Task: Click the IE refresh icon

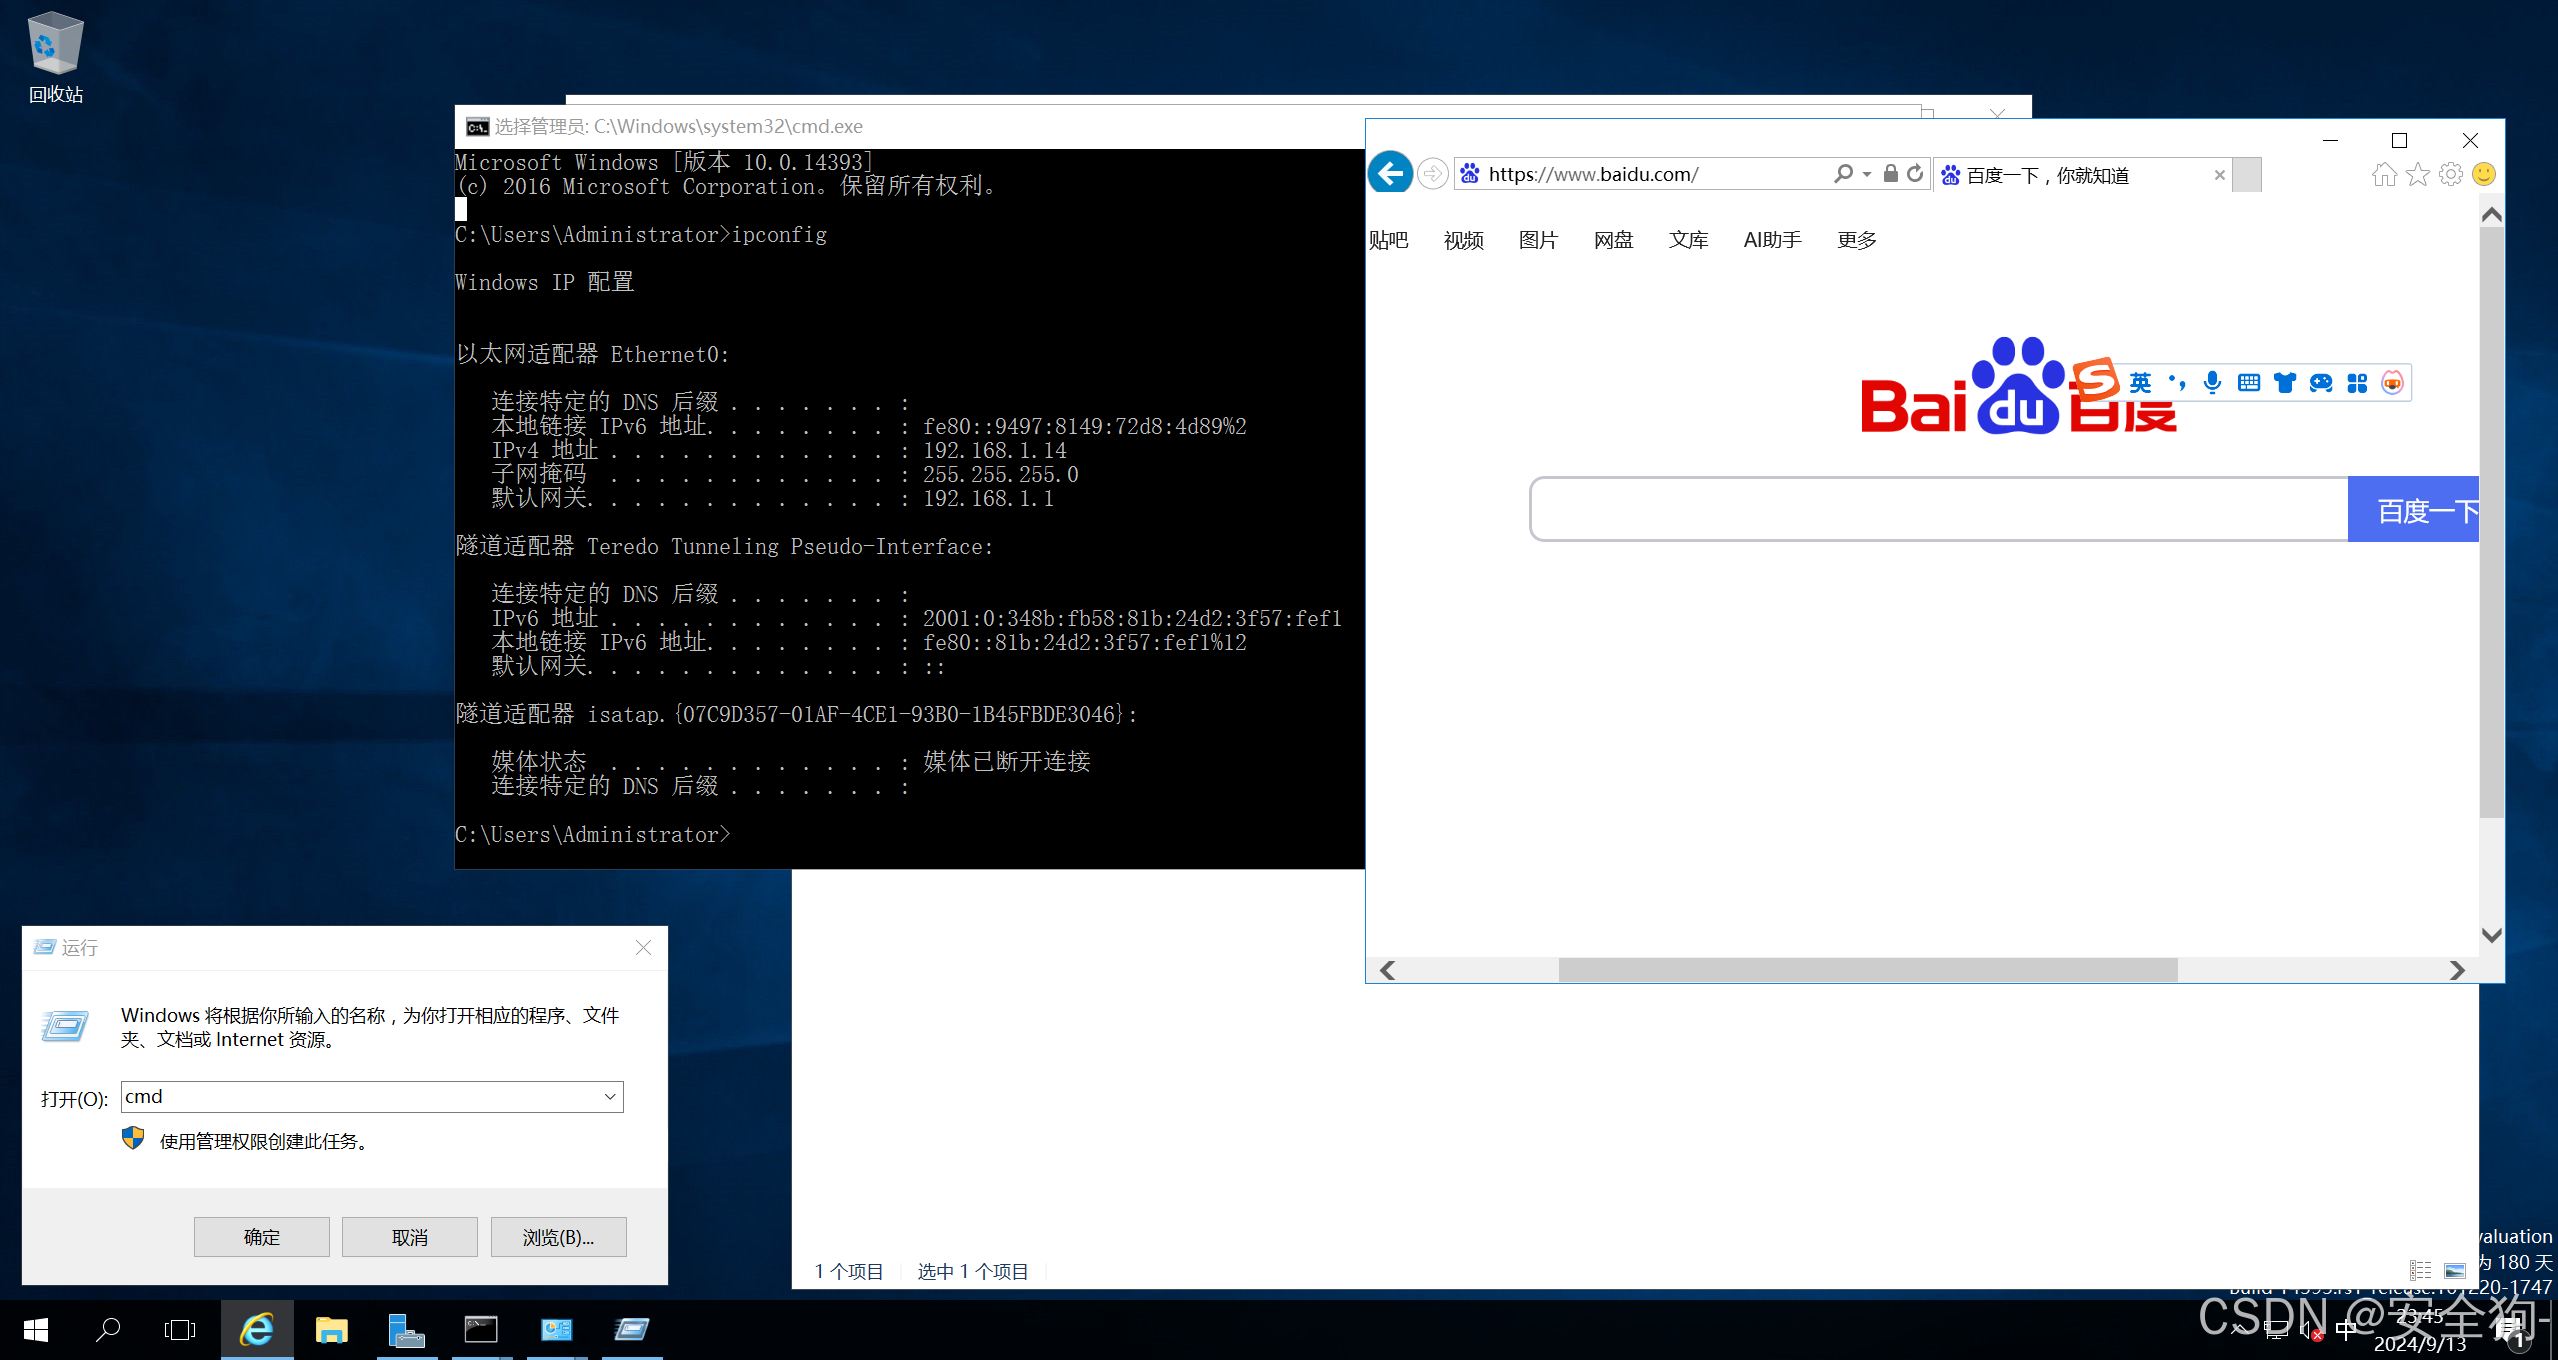Action: tap(1914, 174)
